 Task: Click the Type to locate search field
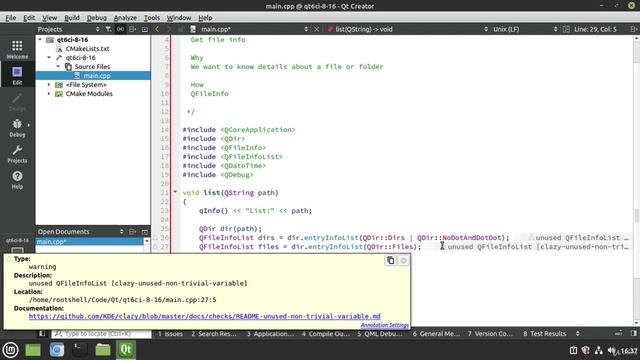pyautogui.click(x=101, y=333)
